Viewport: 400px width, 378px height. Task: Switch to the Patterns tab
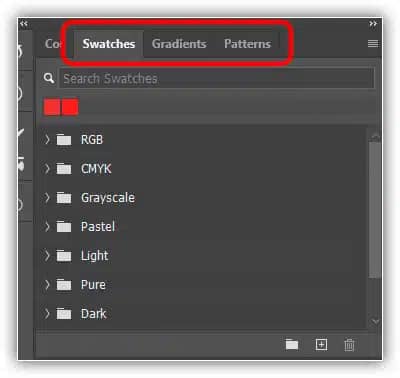tap(247, 44)
